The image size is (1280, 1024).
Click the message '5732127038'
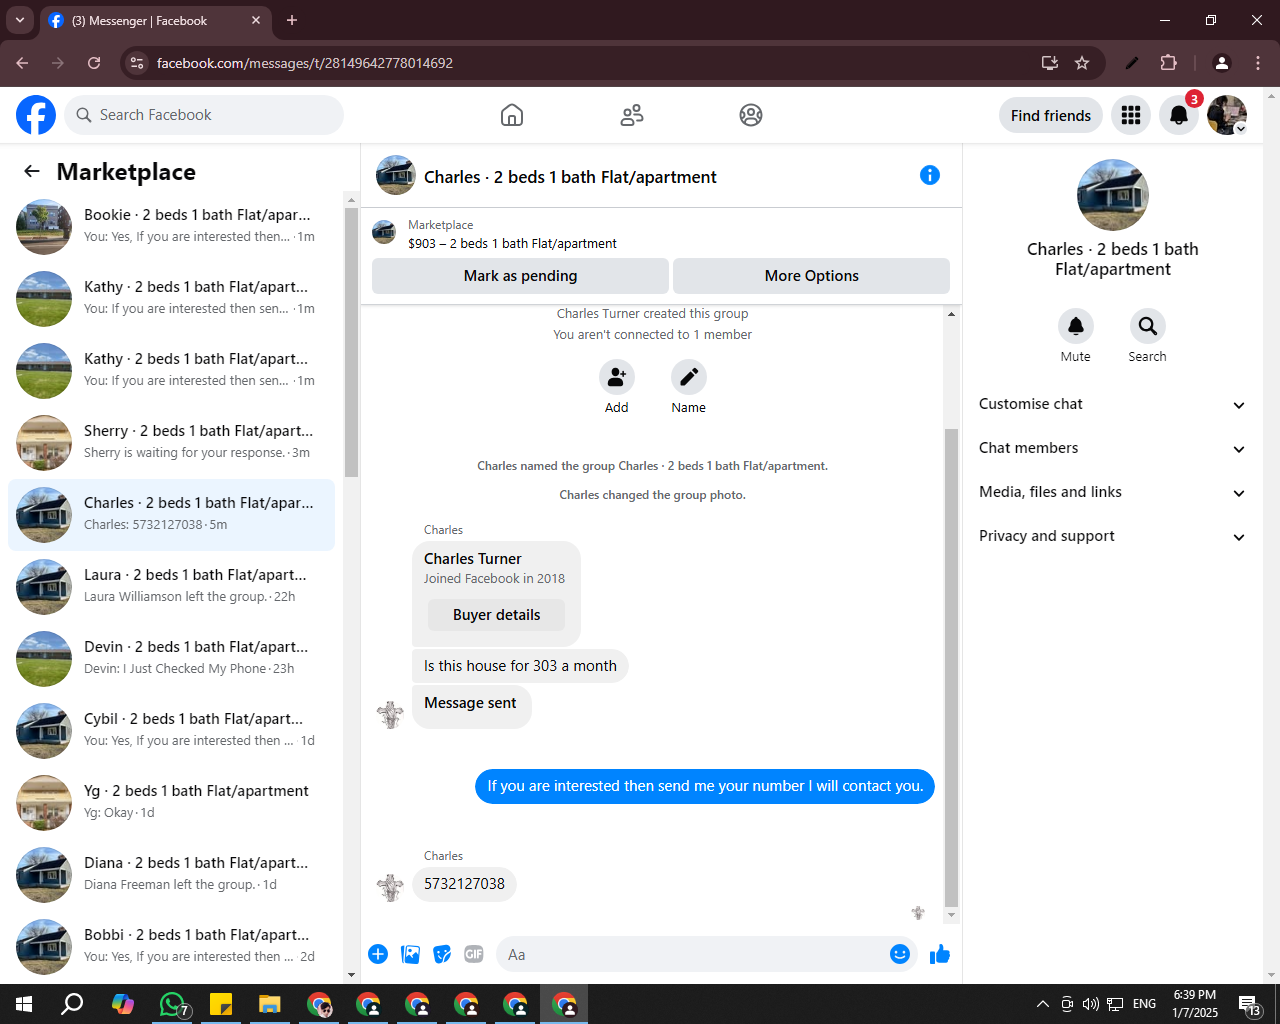[x=464, y=884]
